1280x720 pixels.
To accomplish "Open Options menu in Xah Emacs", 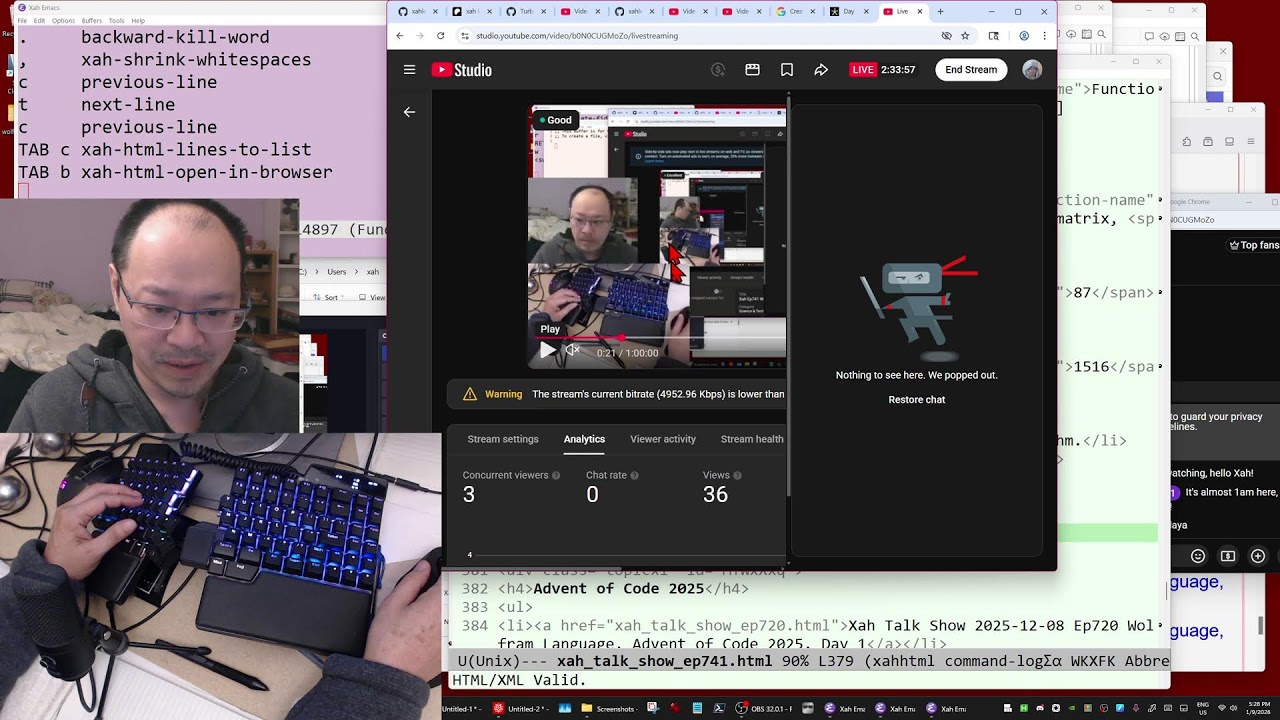I will 63,20.
